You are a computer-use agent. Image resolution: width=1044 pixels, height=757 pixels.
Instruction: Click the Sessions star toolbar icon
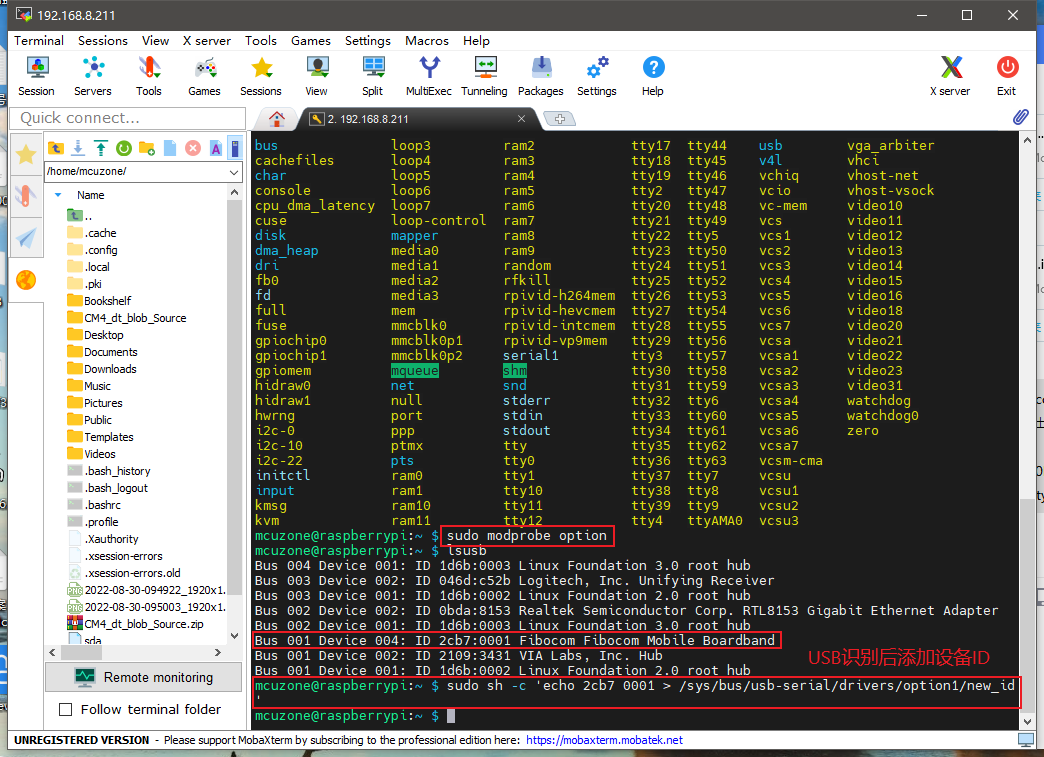pyautogui.click(x=261, y=77)
